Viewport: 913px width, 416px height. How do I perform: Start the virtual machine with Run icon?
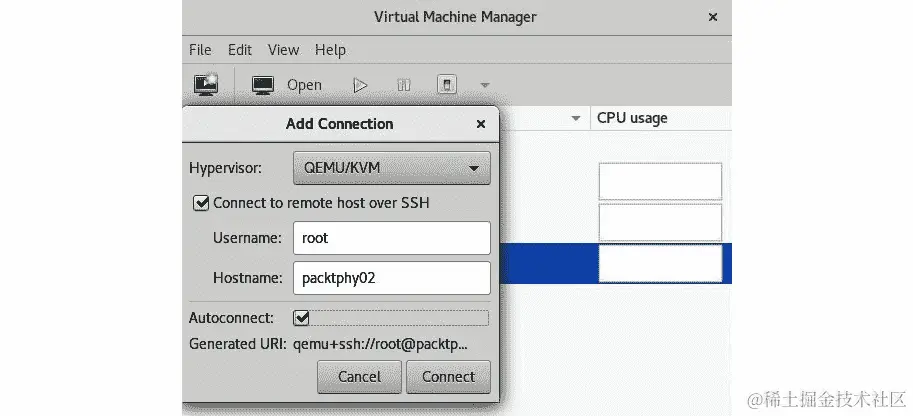tap(360, 85)
